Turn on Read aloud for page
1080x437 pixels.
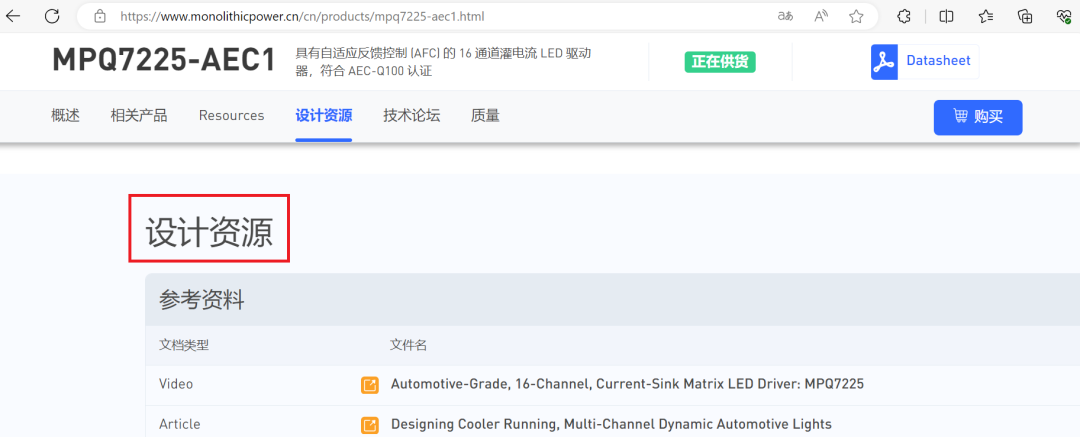click(821, 17)
